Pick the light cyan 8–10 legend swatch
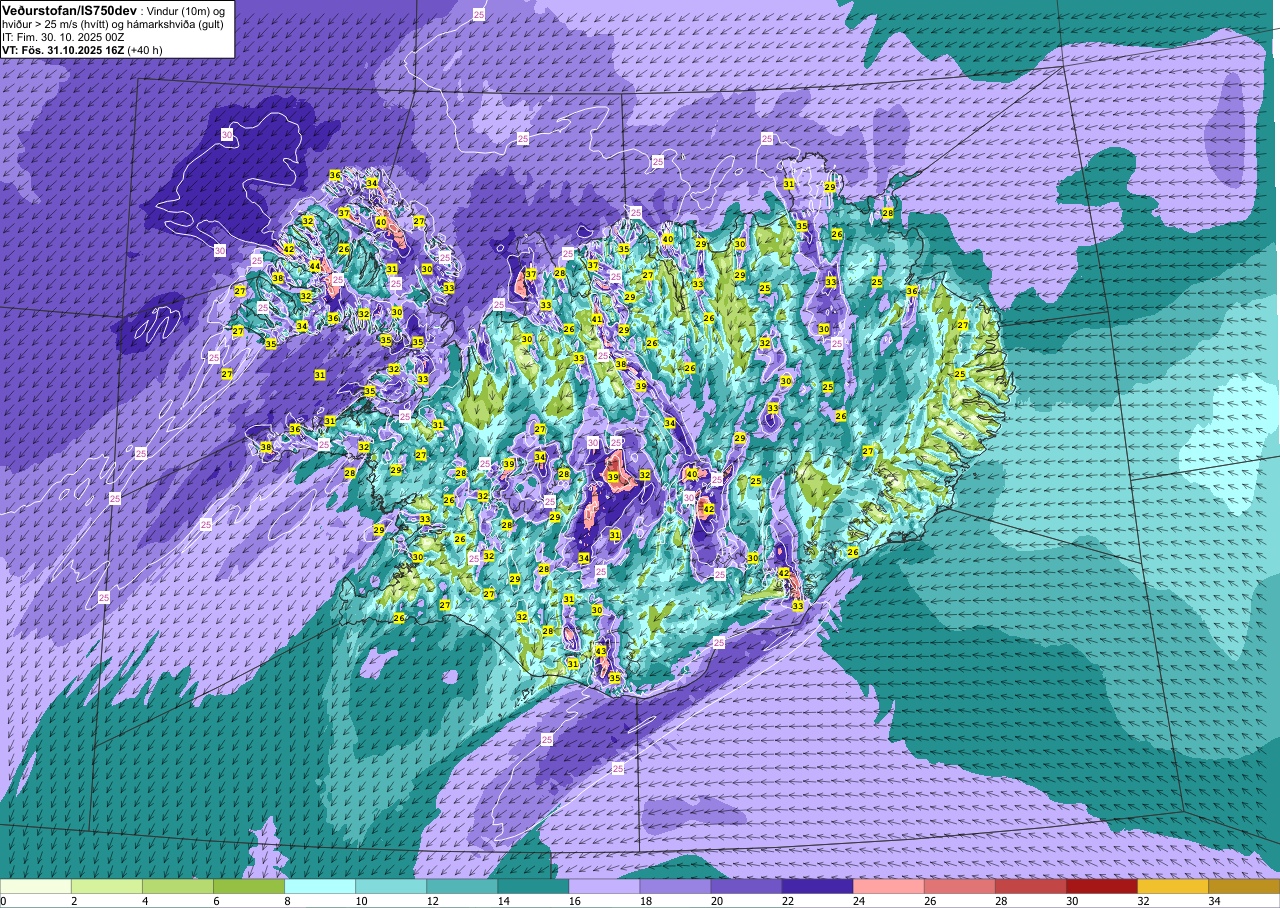1280x908 pixels. click(320, 886)
